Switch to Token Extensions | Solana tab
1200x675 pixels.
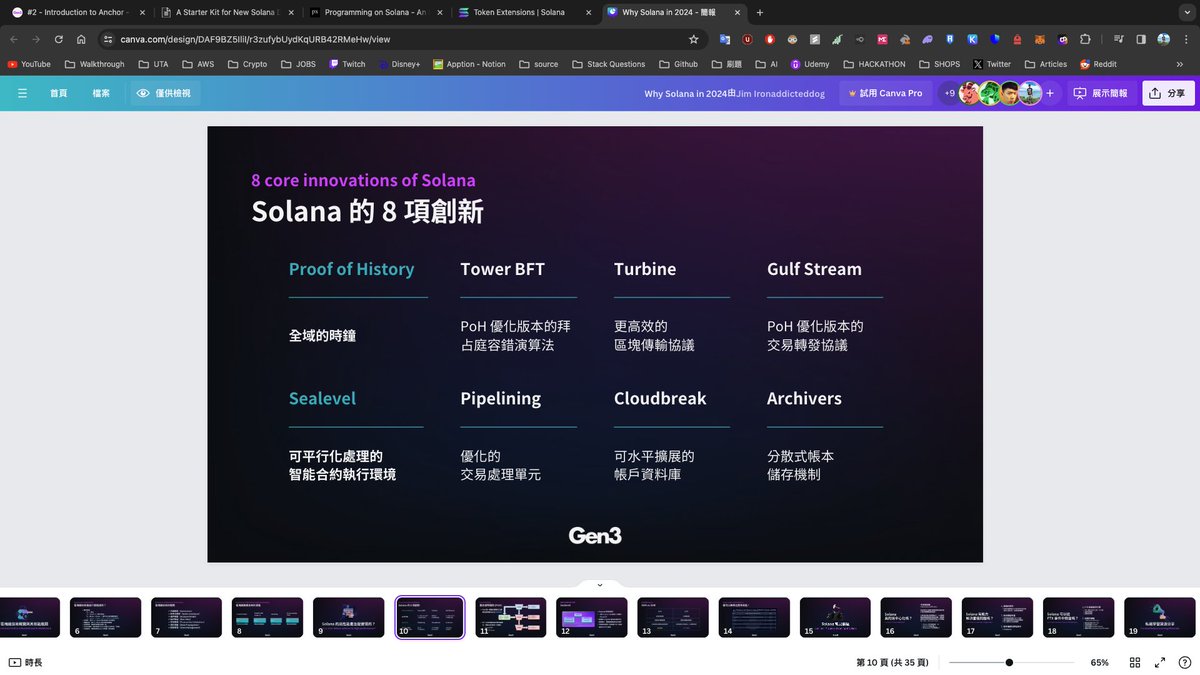point(524,12)
